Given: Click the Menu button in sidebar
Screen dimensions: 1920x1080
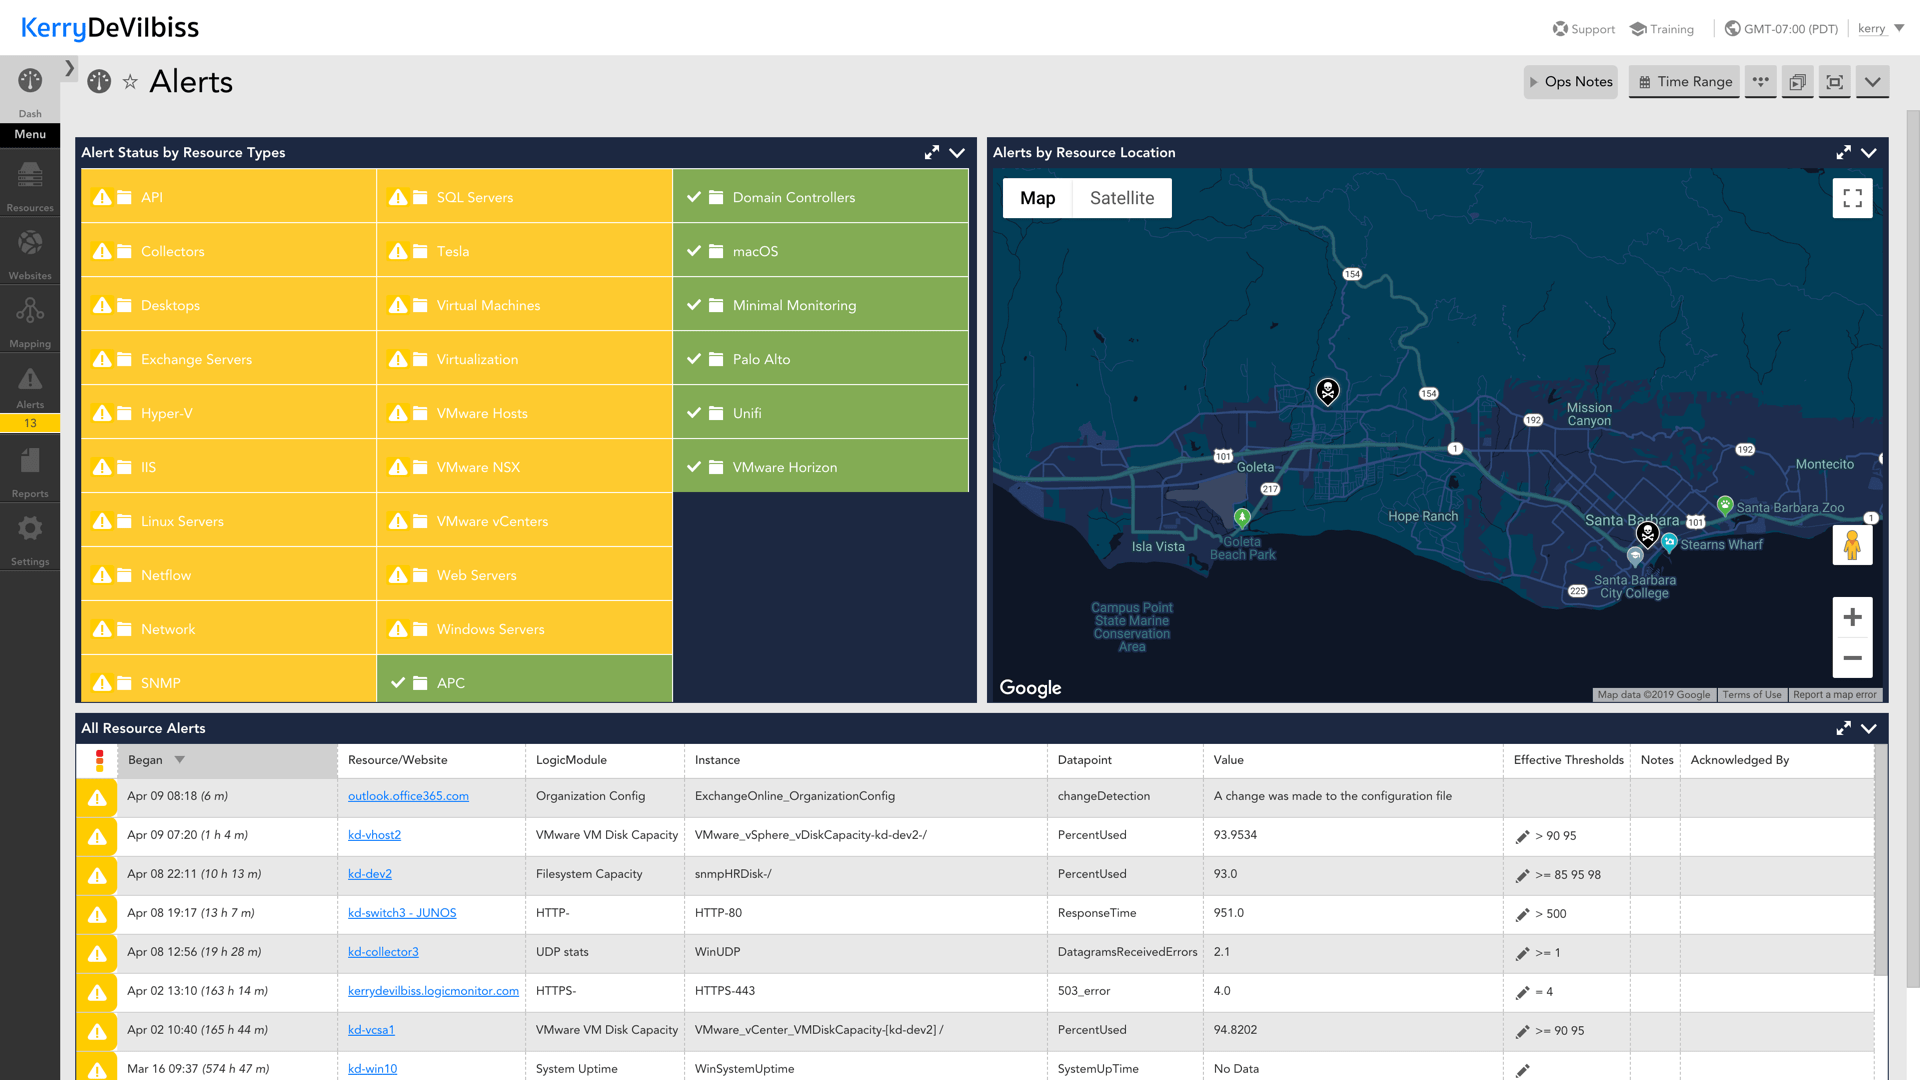Looking at the screenshot, I should pos(30,134).
